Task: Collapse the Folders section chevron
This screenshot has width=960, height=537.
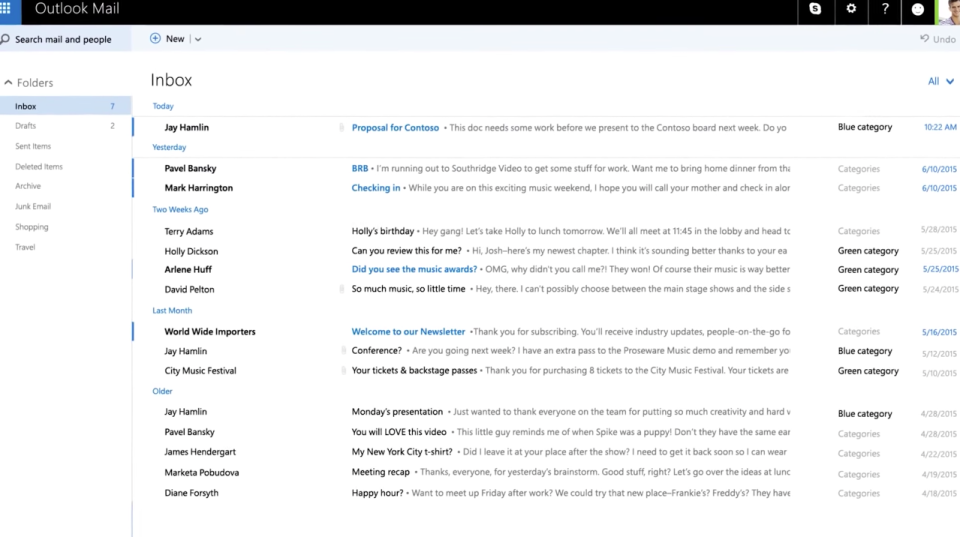Action: tap(8, 83)
